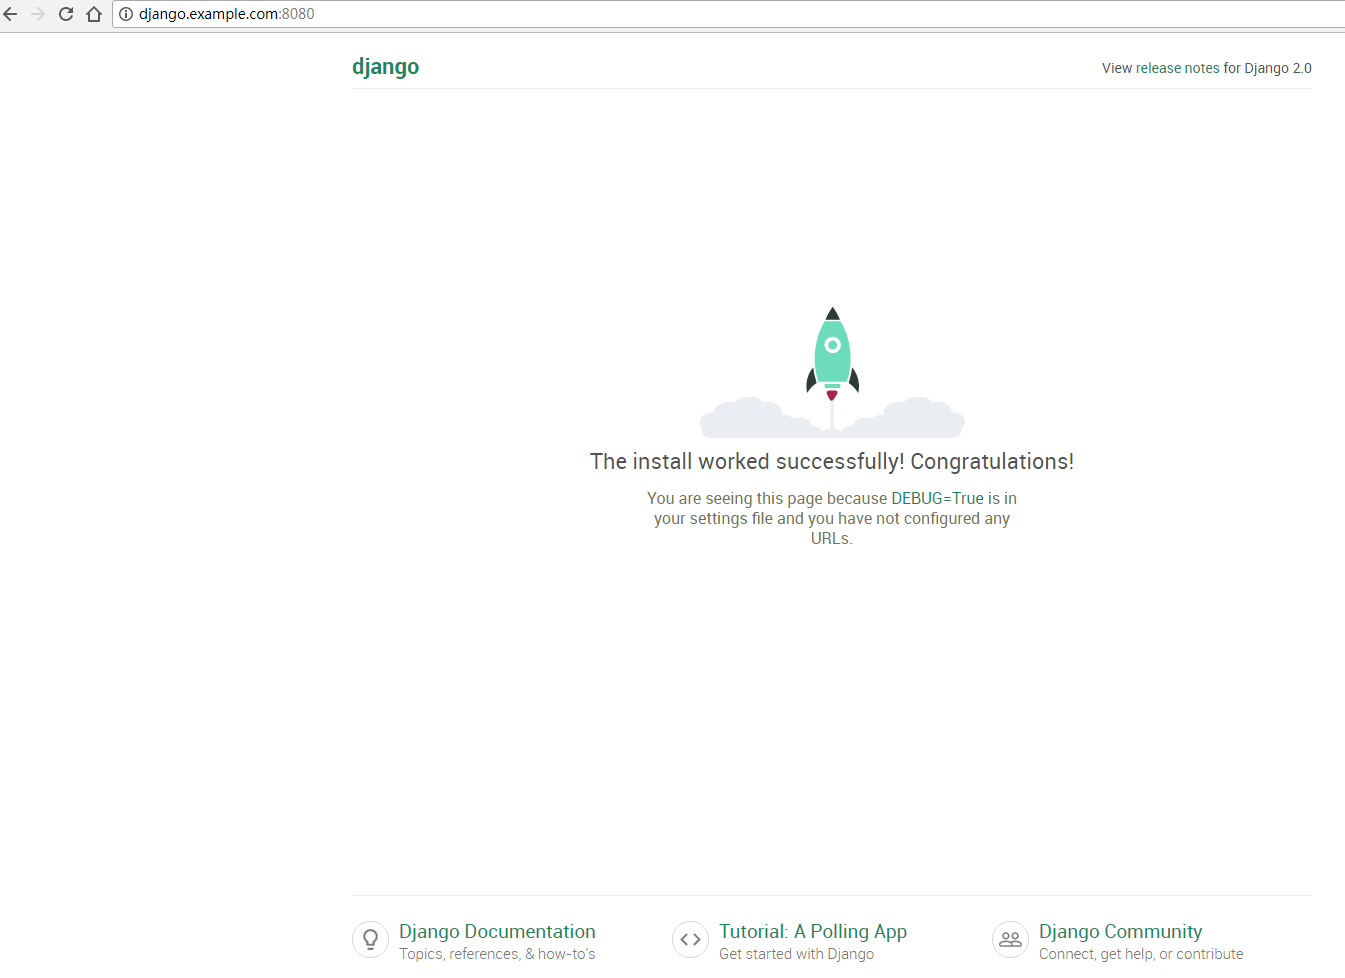The height and width of the screenshot is (978, 1345).
Task: Open the browser home page icon
Action: tap(94, 14)
